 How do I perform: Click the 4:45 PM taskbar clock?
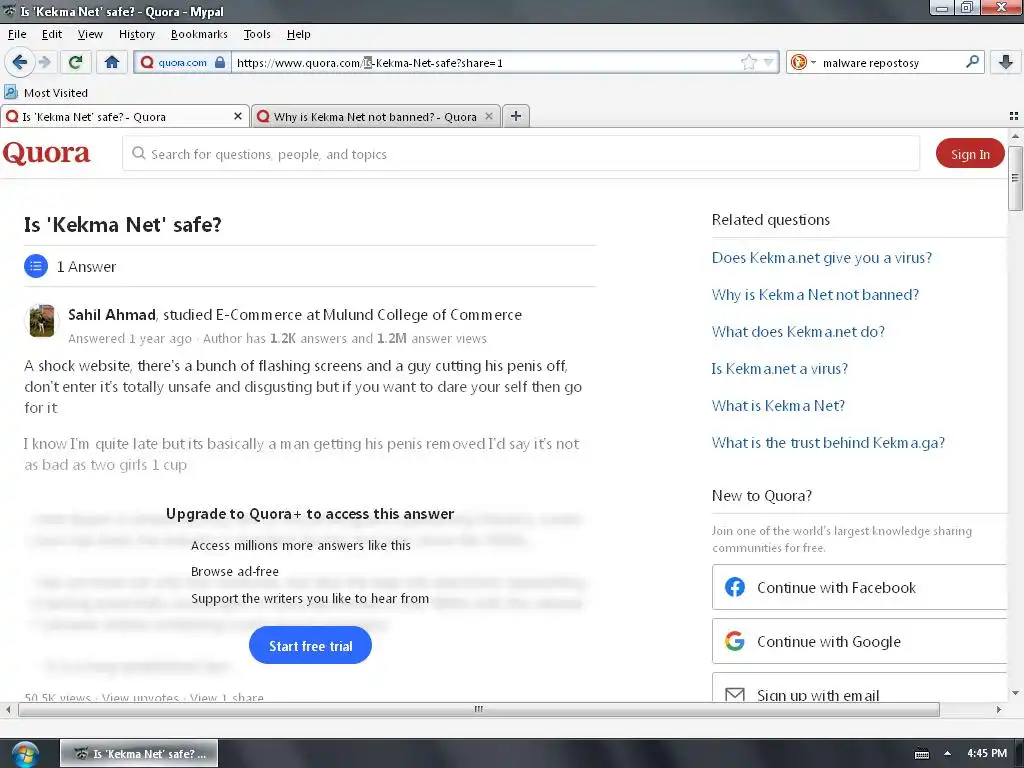pyautogui.click(x=987, y=753)
